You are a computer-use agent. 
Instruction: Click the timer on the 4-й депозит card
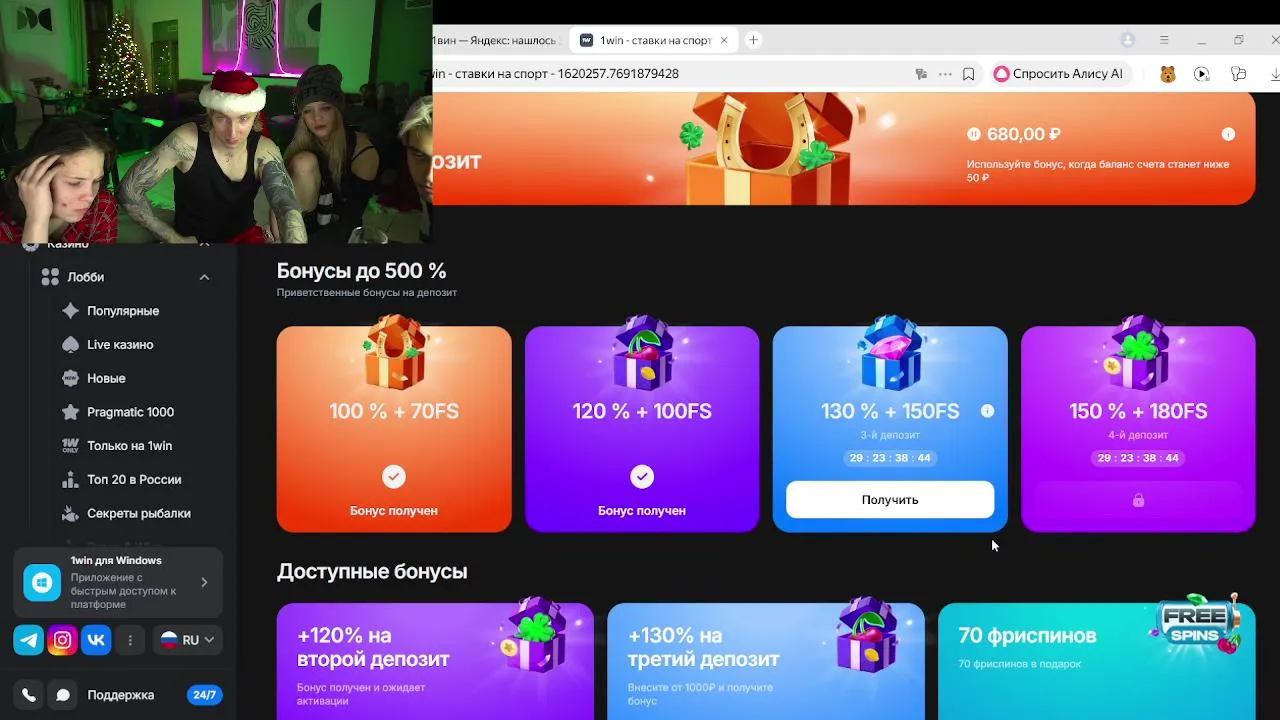click(1138, 458)
